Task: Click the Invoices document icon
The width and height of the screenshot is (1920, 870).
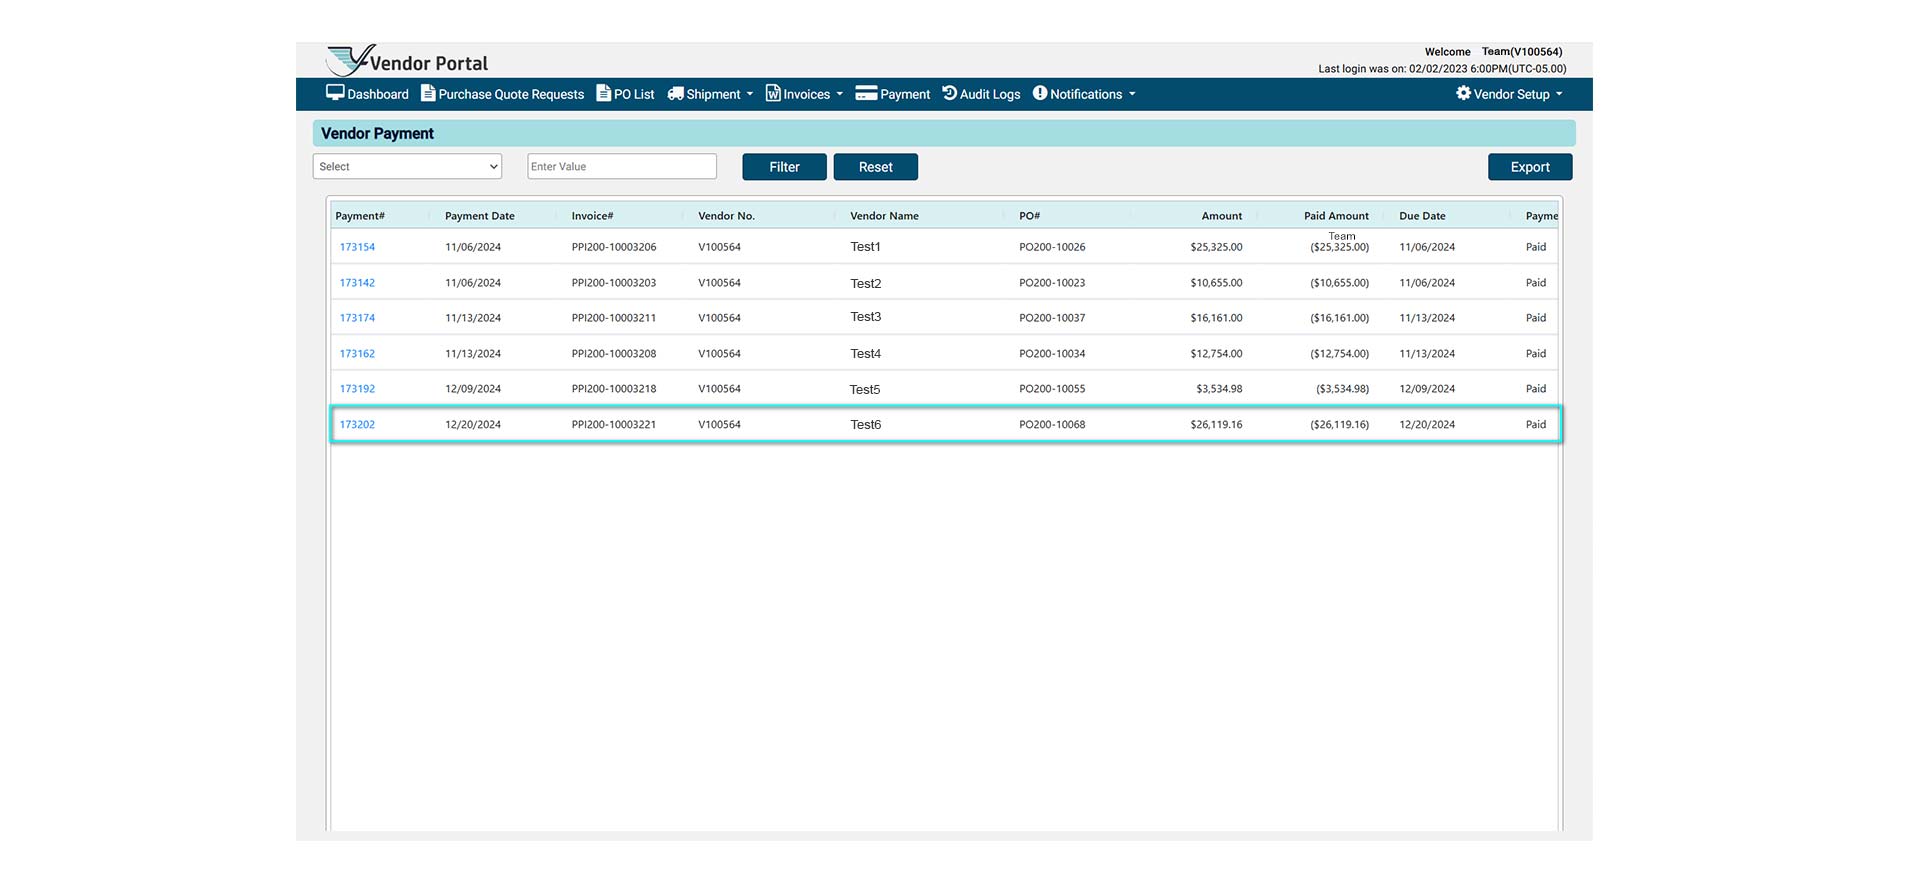Action: 773,93
